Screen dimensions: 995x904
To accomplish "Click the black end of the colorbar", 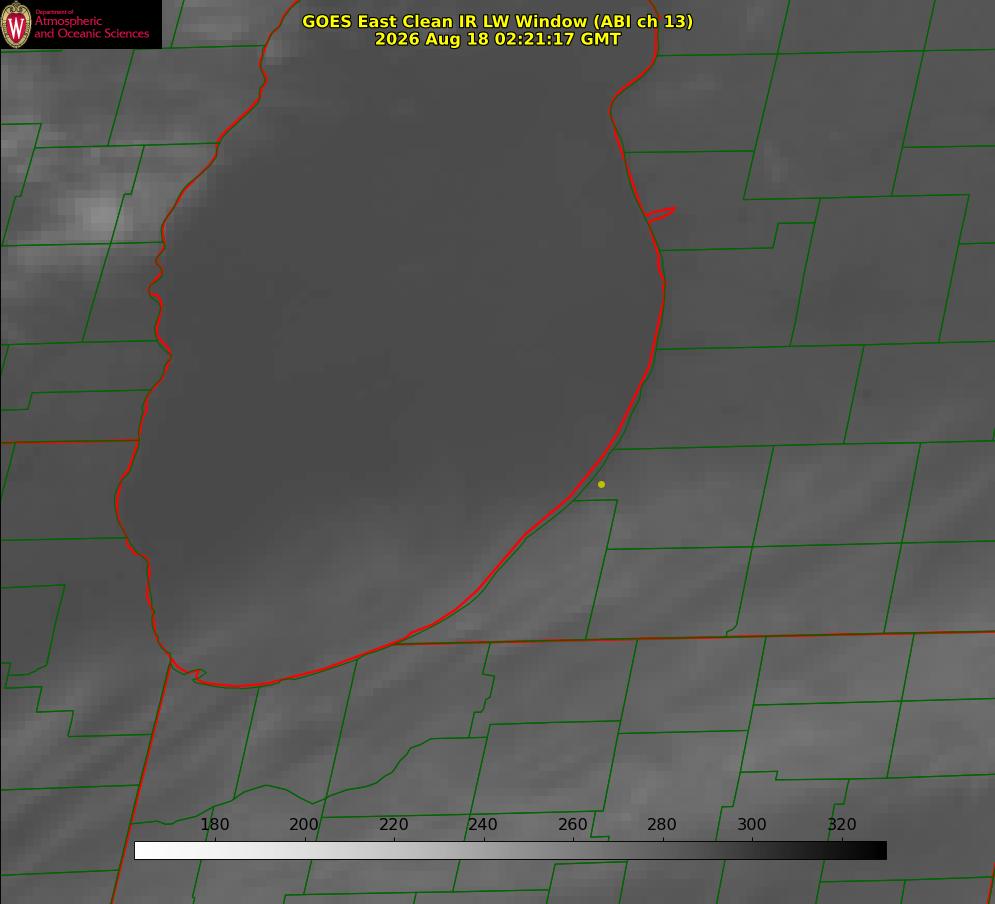I will pyautogui.click(x=878, y=850).
